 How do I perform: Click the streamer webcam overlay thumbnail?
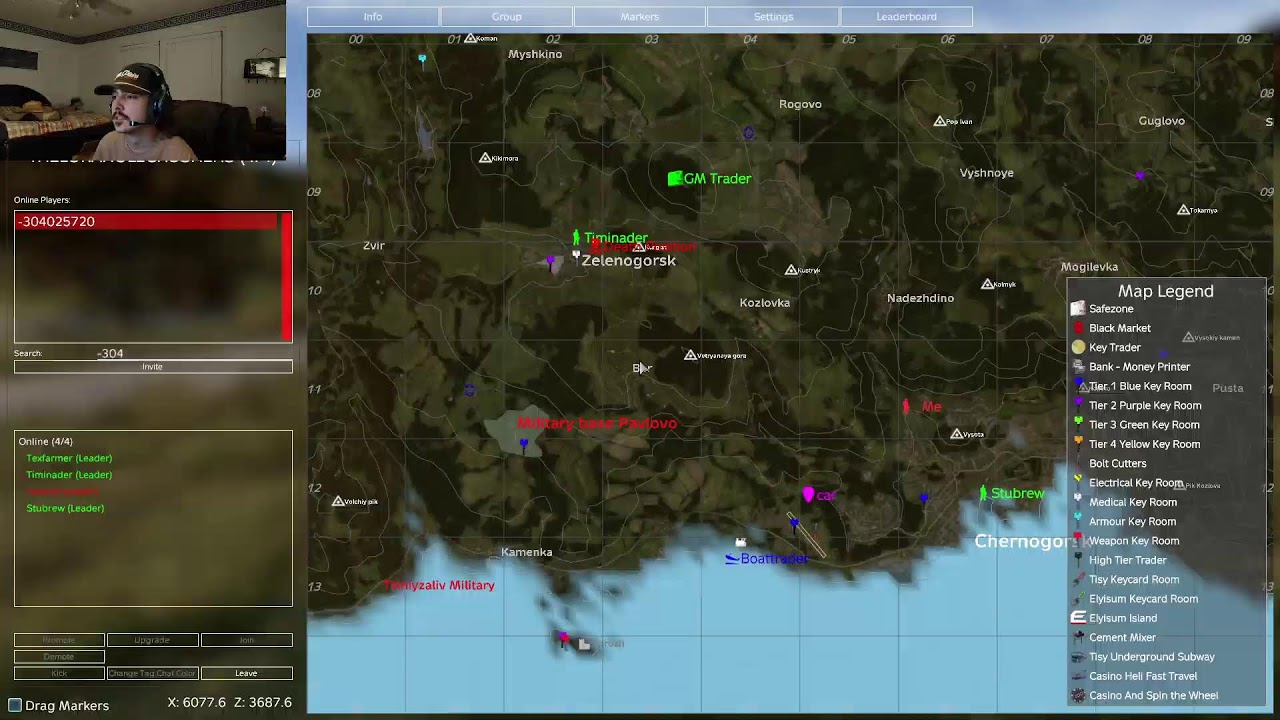(x=143, y=80)
